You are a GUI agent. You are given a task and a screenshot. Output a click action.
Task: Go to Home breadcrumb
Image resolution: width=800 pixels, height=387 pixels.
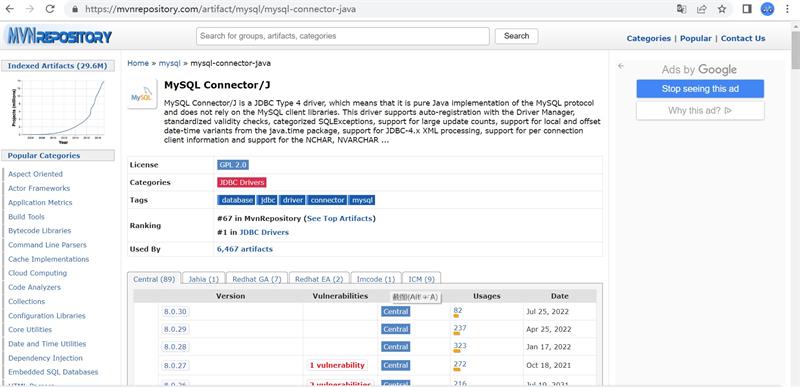pyautogui.click(x=138, y=63)
